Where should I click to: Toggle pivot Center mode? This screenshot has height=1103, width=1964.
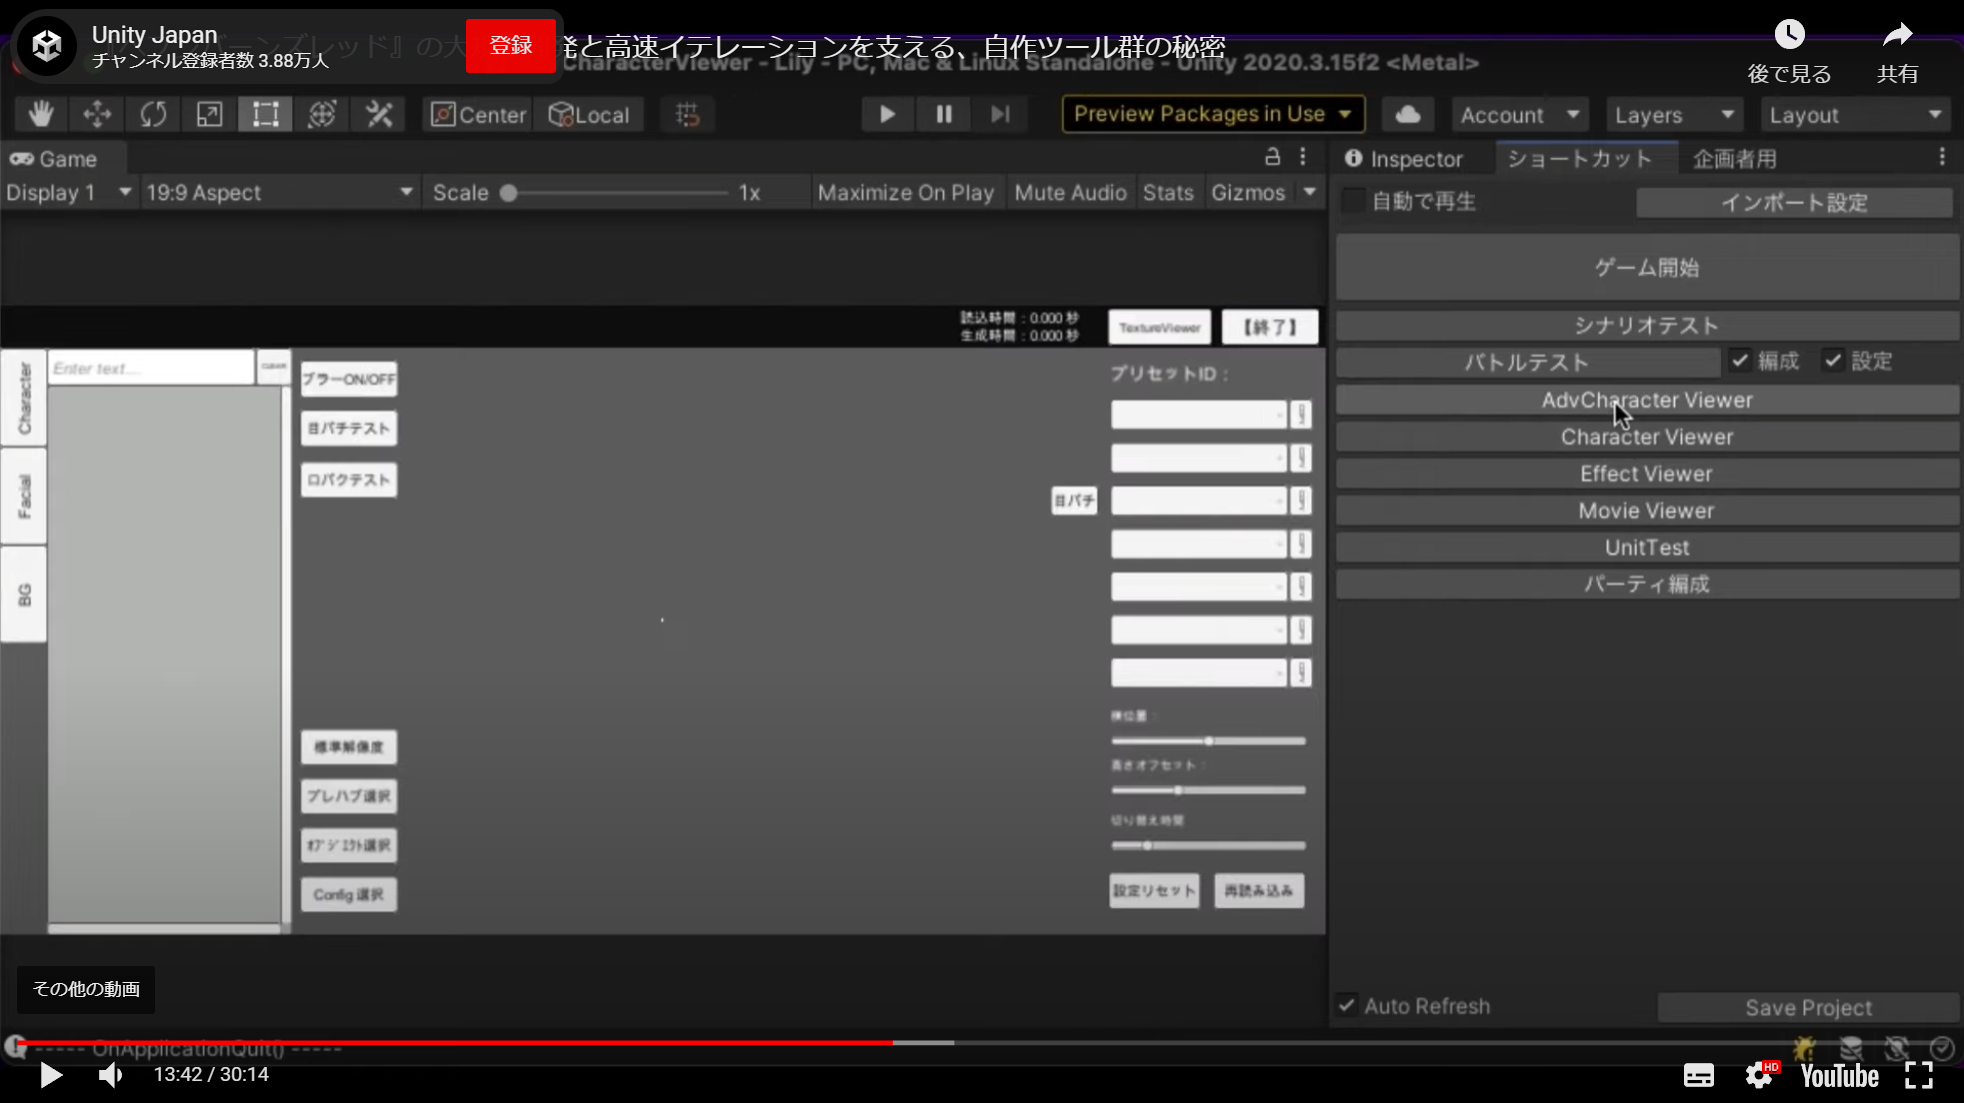pos(479,115)
